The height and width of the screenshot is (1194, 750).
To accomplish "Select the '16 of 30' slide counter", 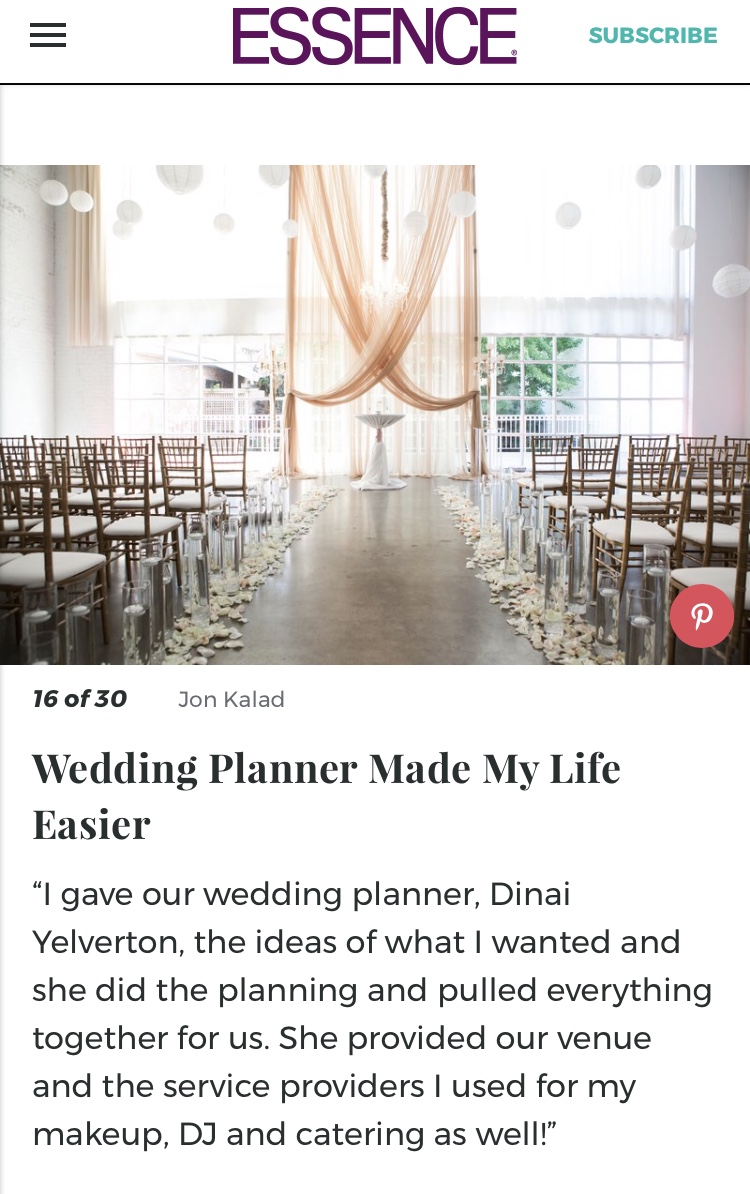I will point(80,699).
